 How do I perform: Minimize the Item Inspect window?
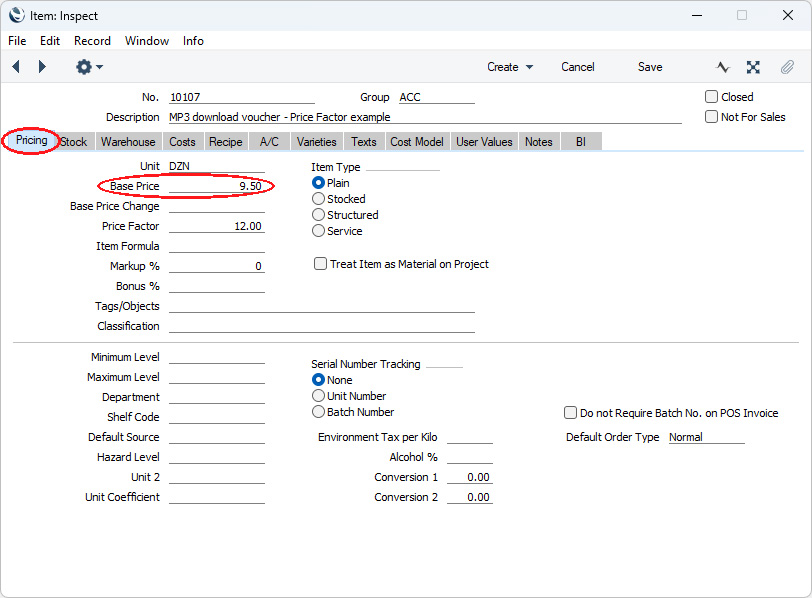click(697, 16)
